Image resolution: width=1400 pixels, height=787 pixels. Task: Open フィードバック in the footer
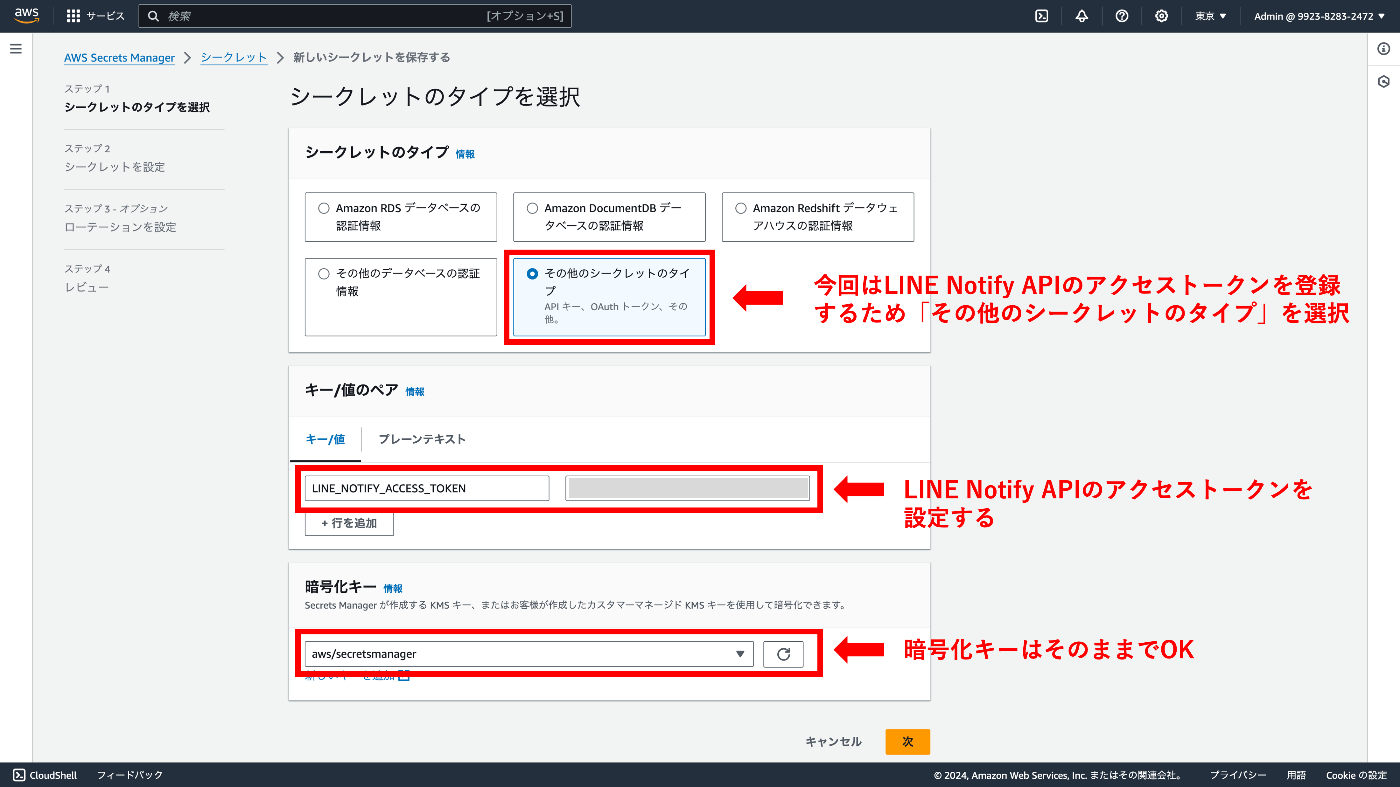130,775
